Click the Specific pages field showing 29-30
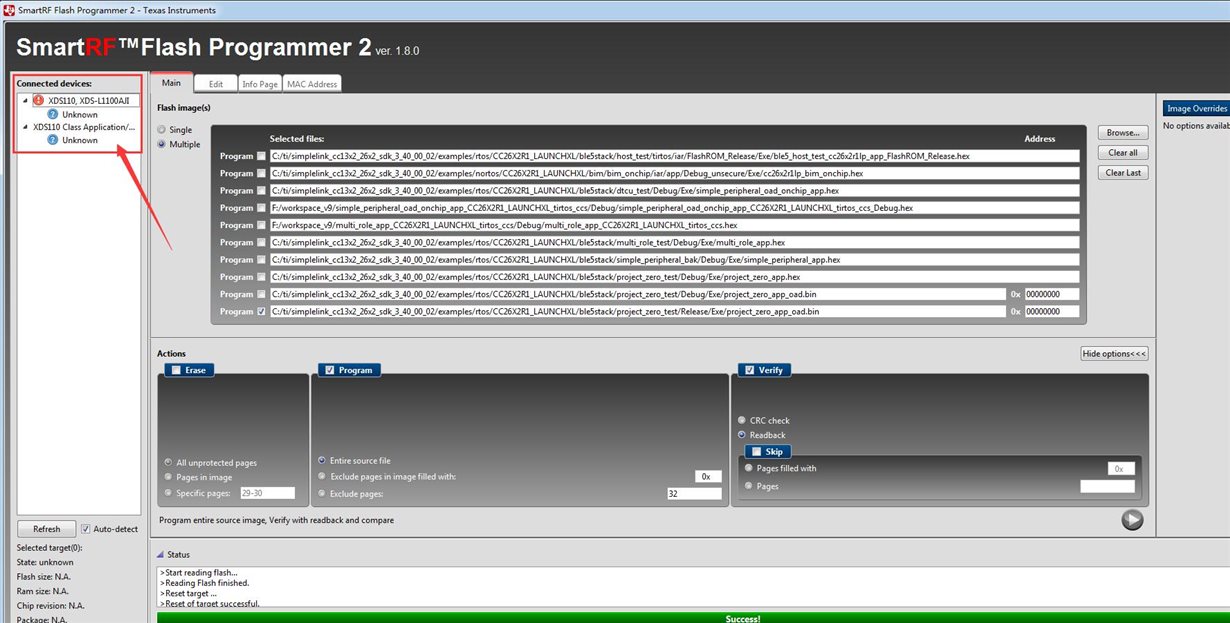 (267, 493)
